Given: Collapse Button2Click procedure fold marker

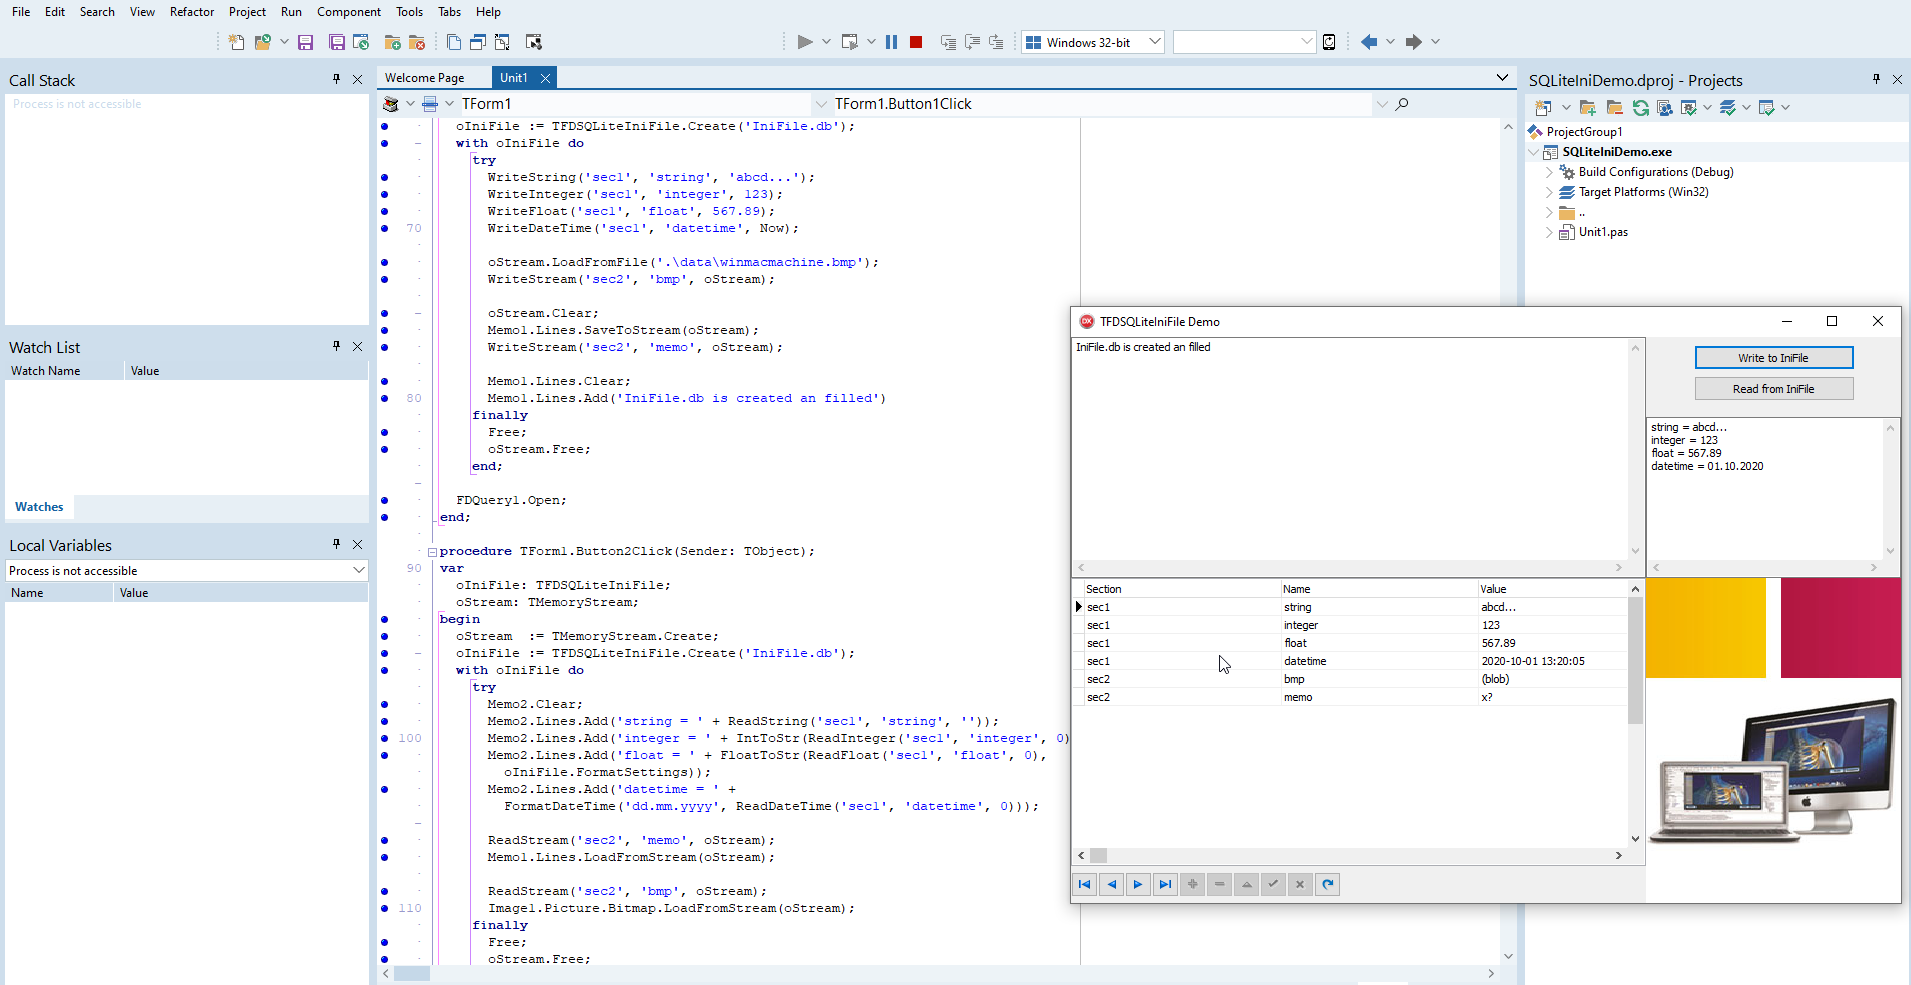Looking at the screenshot, I should click(432, 551).
